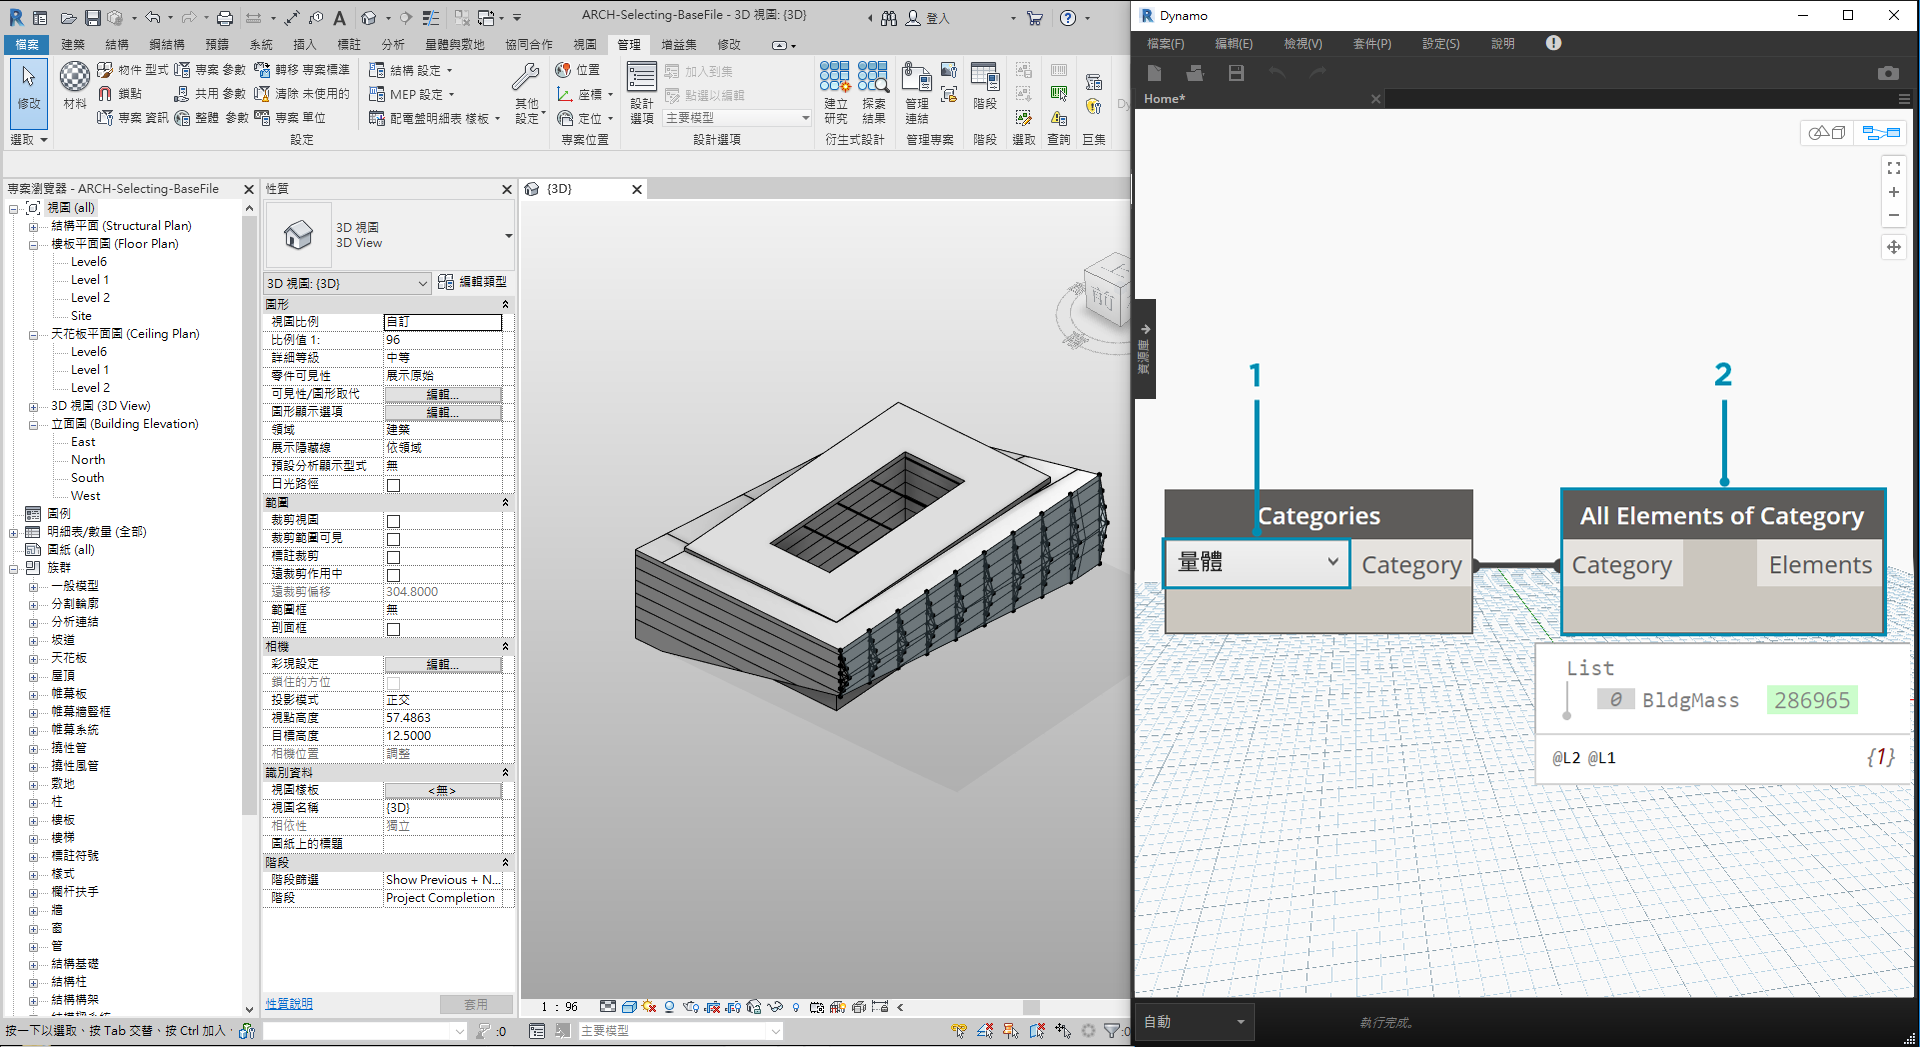Collapse 樓板平面圖 (Floor Plan) tree node
Image resolution: width=1920 pixels, height=1047 pixels.
(x=33, y=244)
